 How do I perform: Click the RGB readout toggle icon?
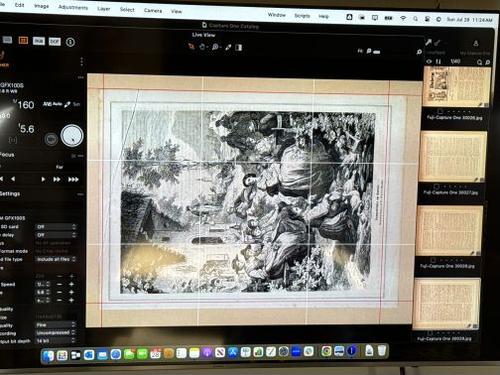tap(39, 41)
